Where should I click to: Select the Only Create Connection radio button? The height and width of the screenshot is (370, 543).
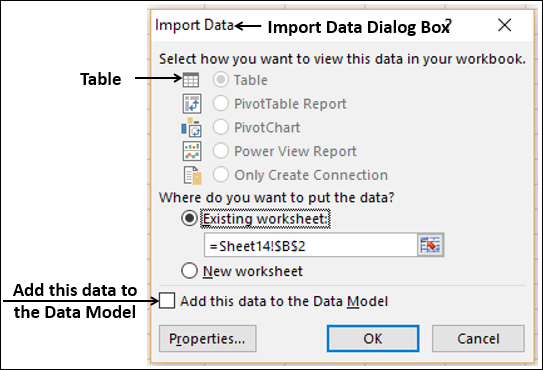tap(221, 174)
